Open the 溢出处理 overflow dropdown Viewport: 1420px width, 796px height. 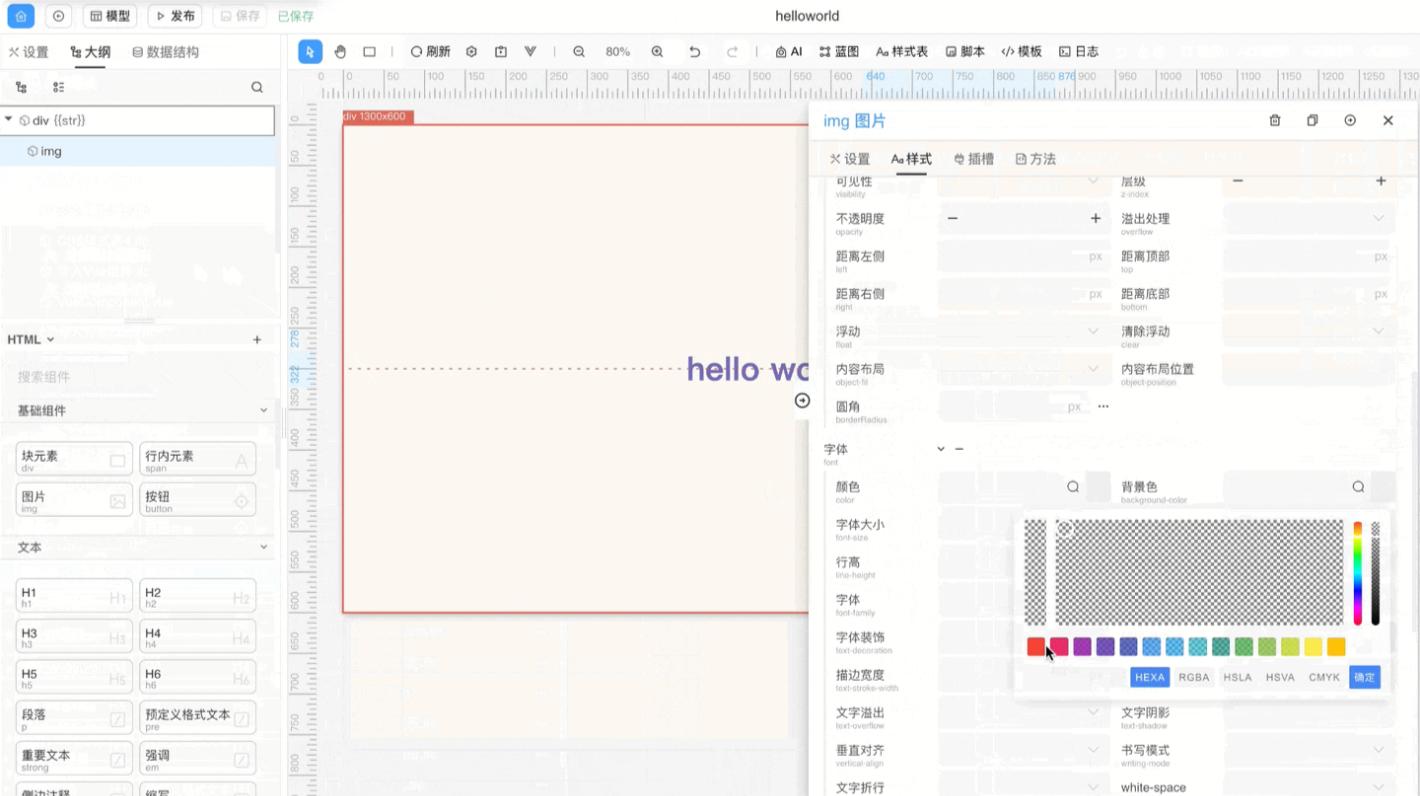(x=1309, y=218)
